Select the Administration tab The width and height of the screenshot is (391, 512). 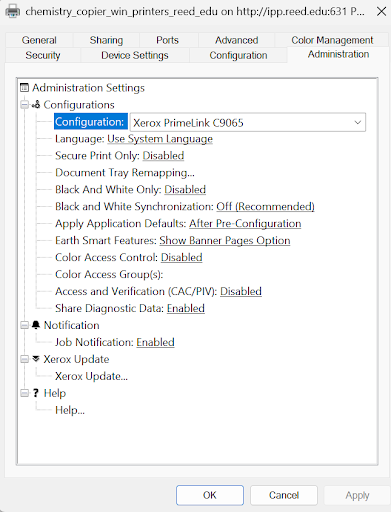(338, 54)
